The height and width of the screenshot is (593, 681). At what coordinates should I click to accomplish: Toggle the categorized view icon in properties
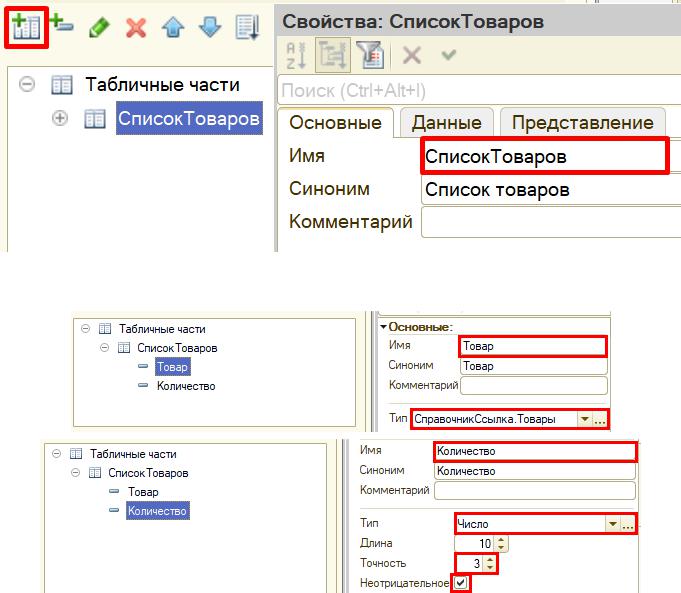point(333,55)
